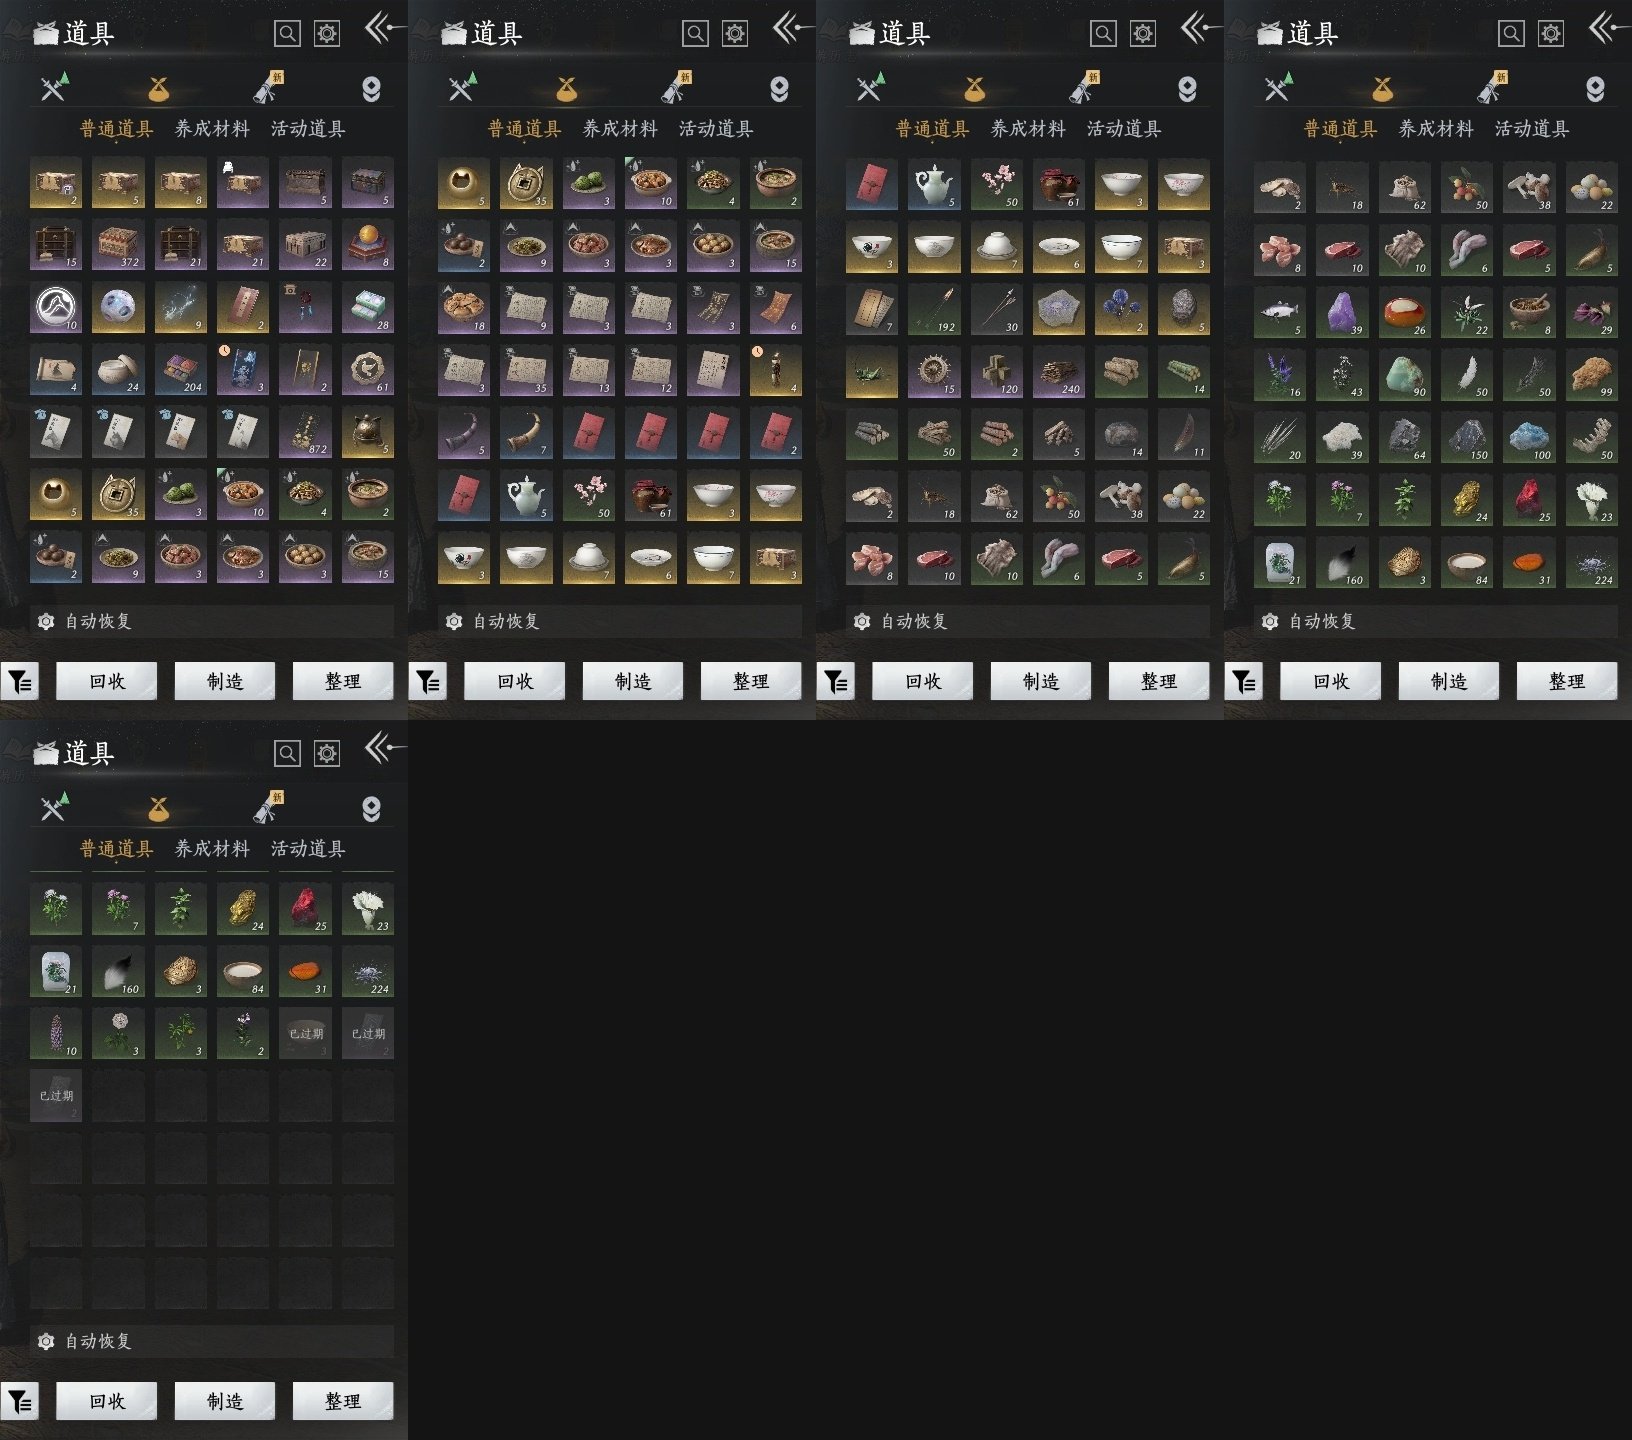The height and width of the screenshot is (1440, 1632).
Task: Open the filter menu beside 回收 in expired-items panel
Action: 20,1401
